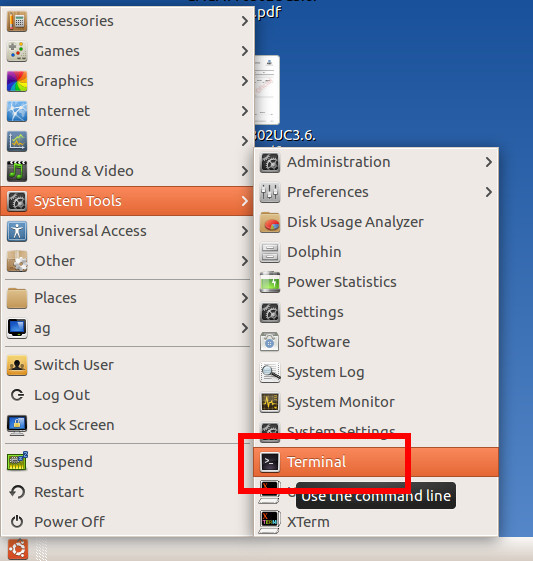
Task: Choose the Log Out menu option
Action: [x=127, y=395]
